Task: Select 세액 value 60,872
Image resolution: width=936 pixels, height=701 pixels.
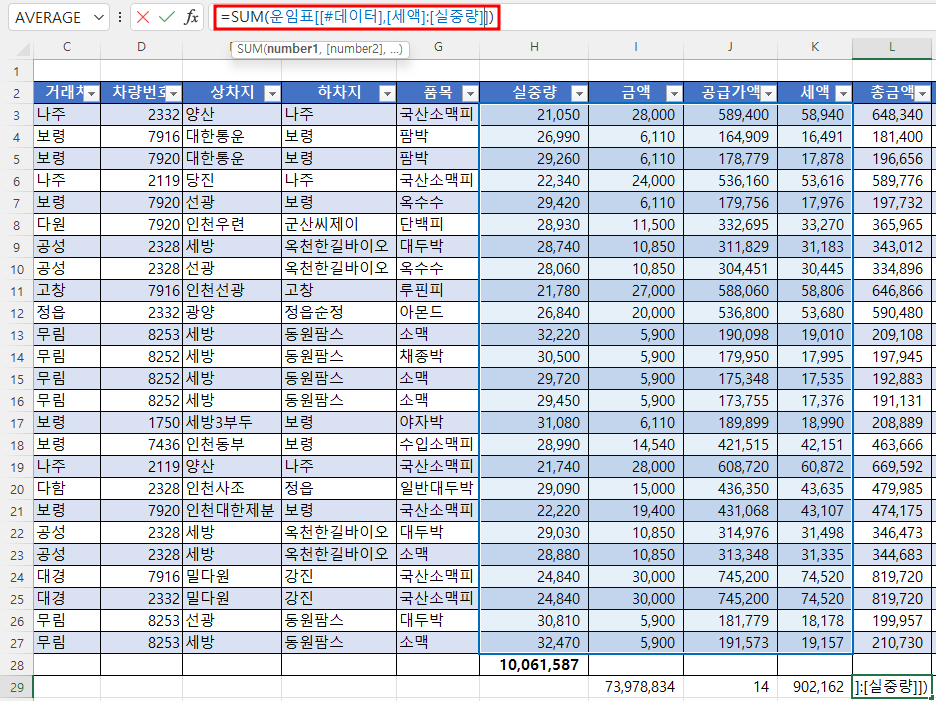Action: [x=815, y=467]
